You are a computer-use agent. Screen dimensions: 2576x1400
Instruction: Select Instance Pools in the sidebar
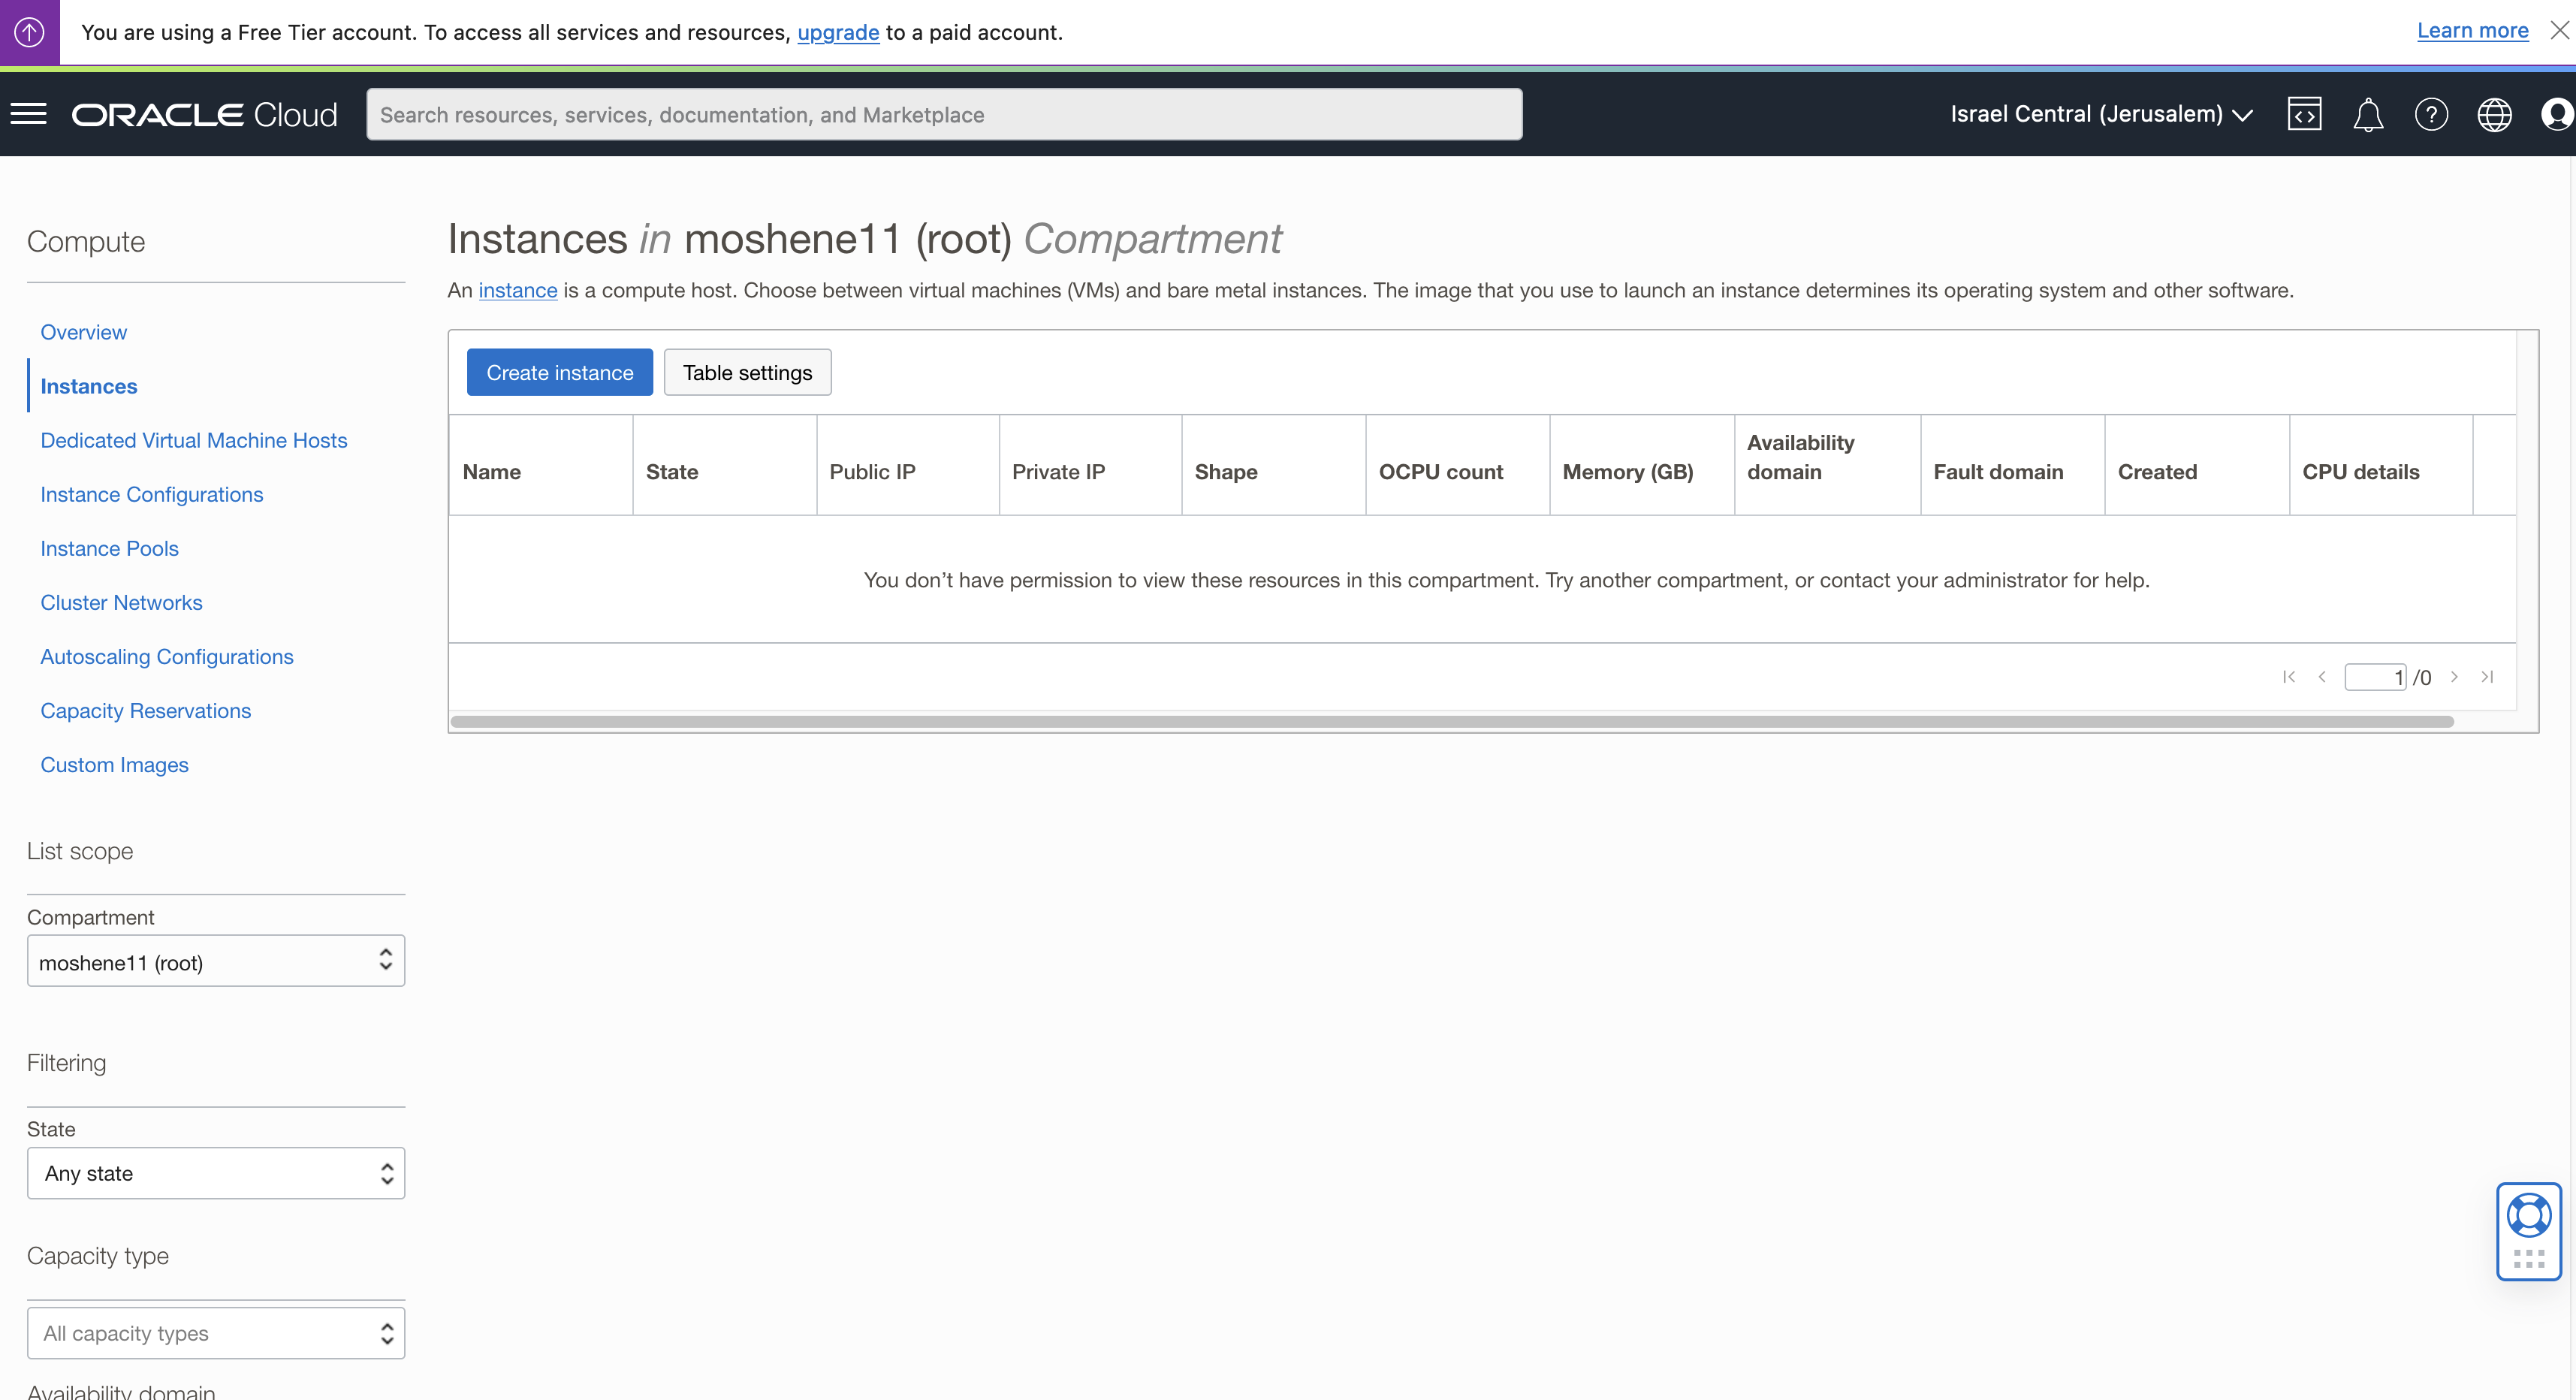point(109,548)
